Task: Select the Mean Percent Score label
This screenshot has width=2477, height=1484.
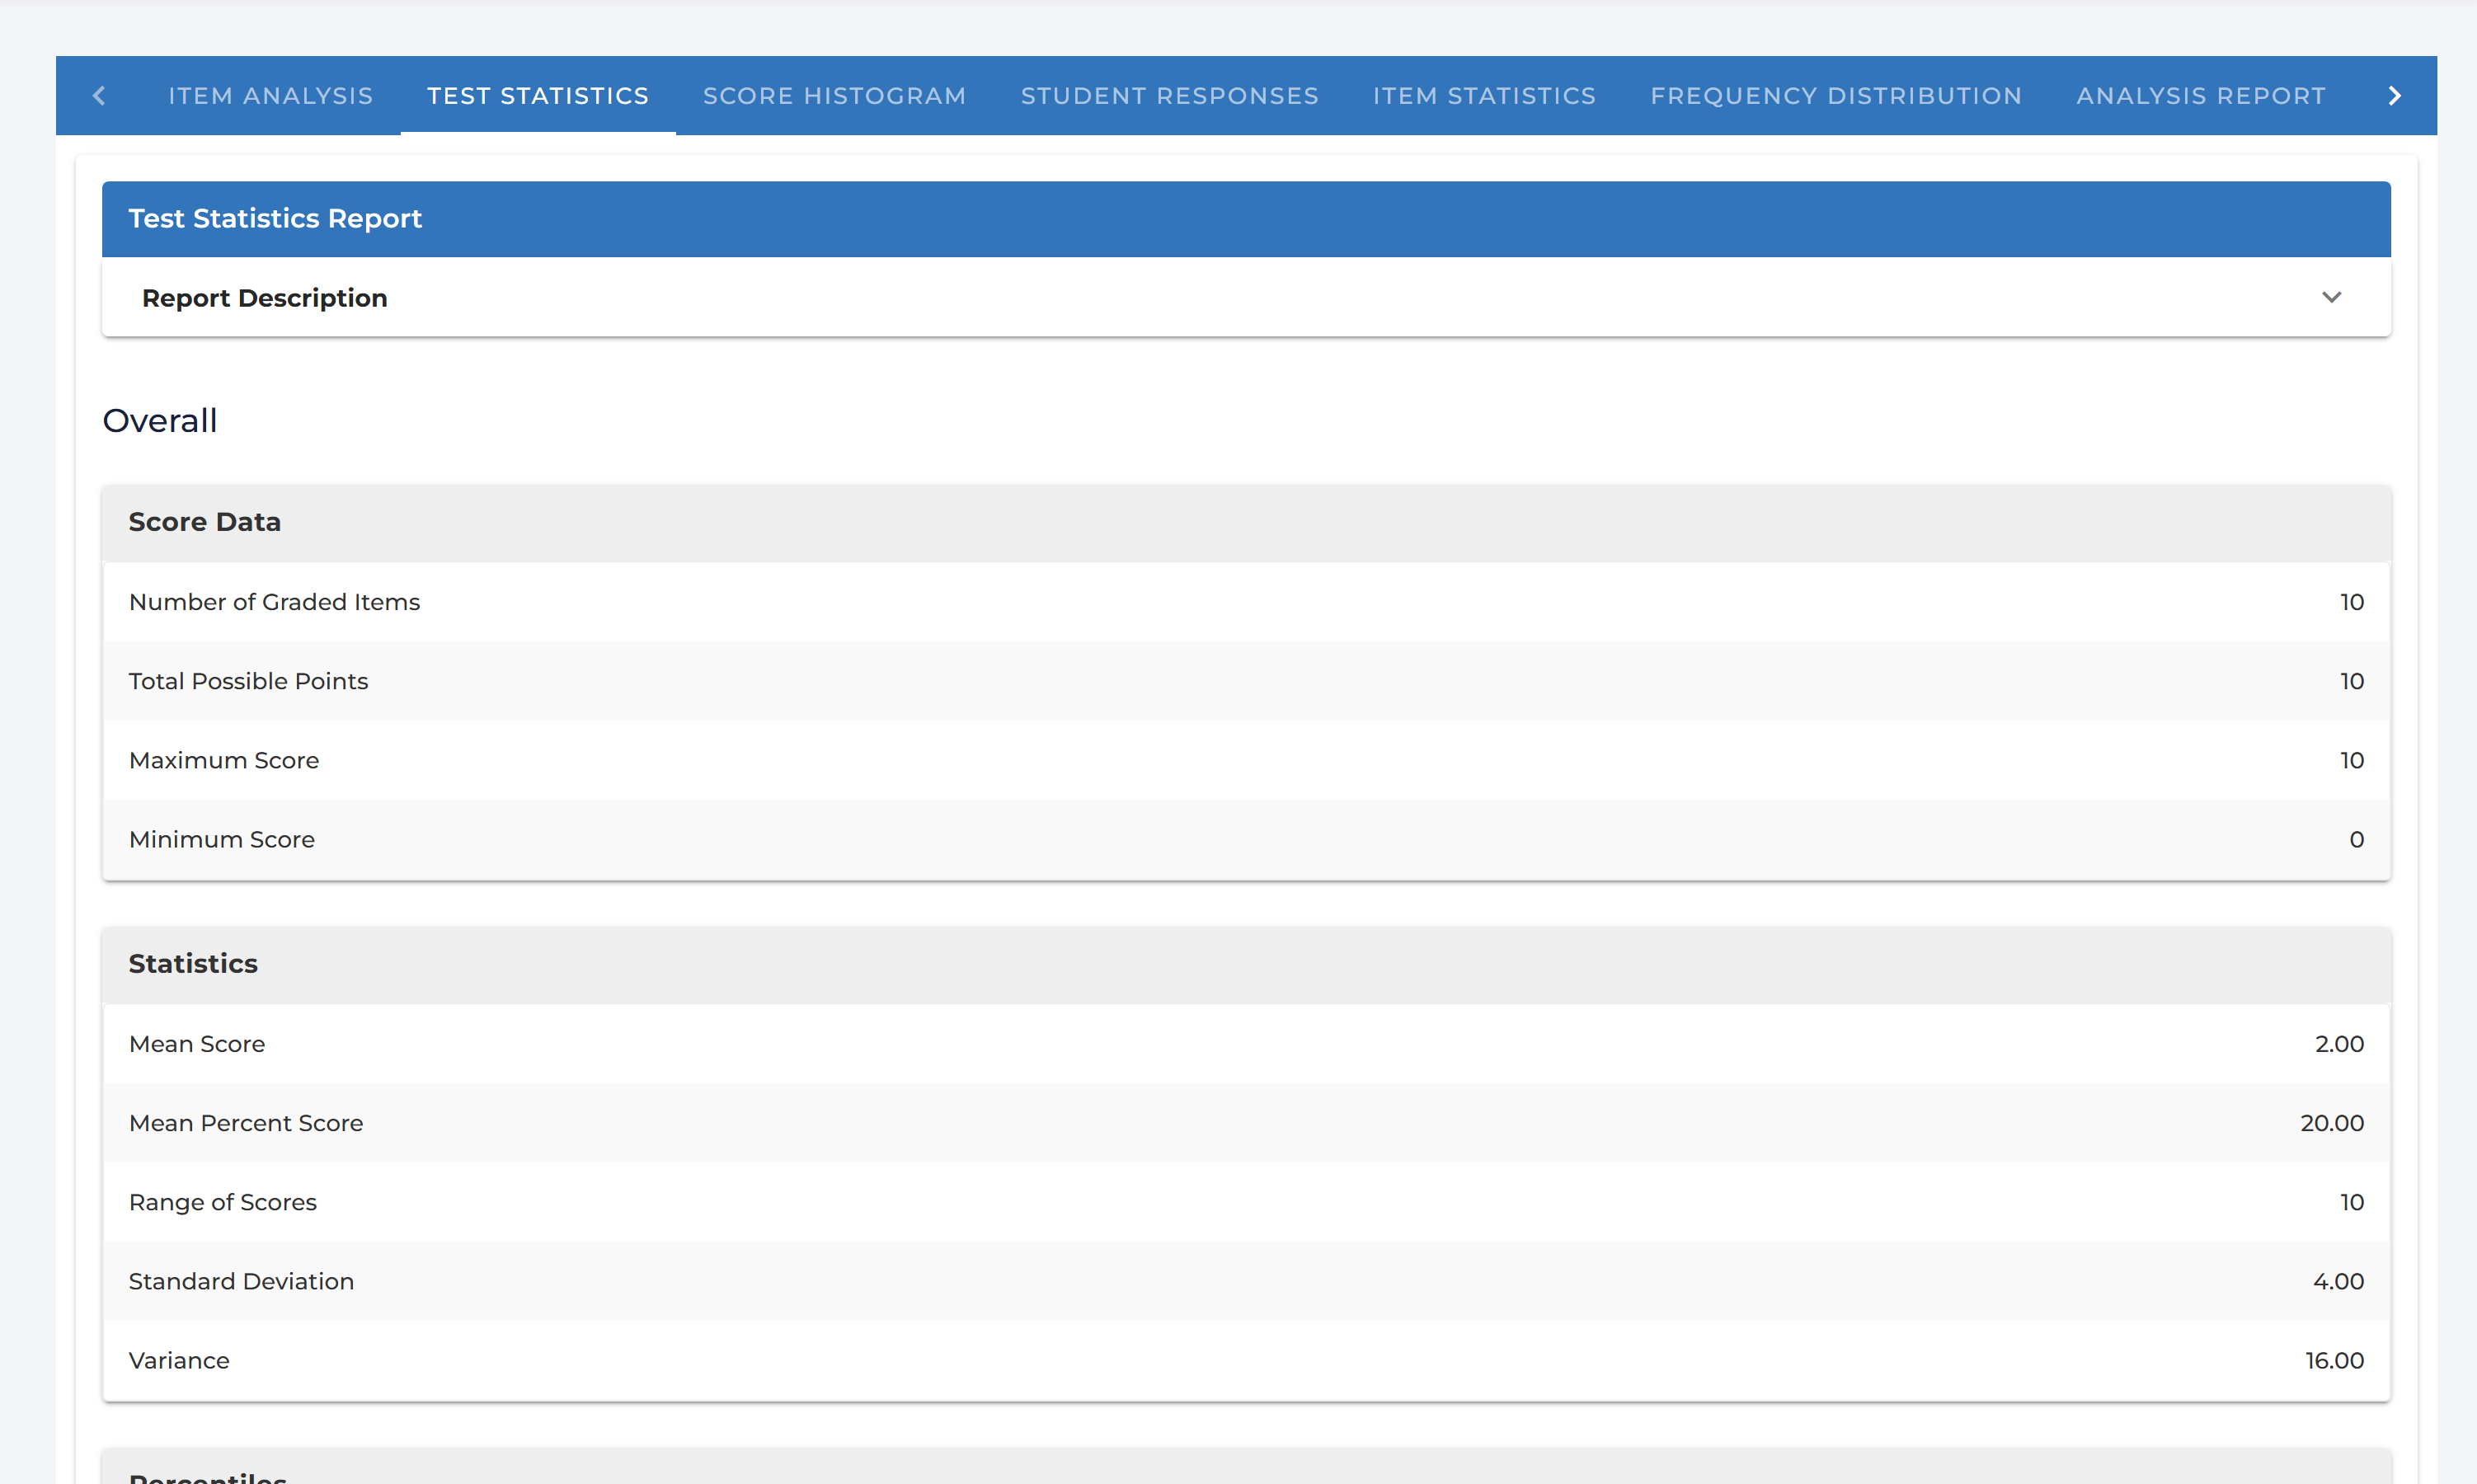Action: [x=246, y=1123]
